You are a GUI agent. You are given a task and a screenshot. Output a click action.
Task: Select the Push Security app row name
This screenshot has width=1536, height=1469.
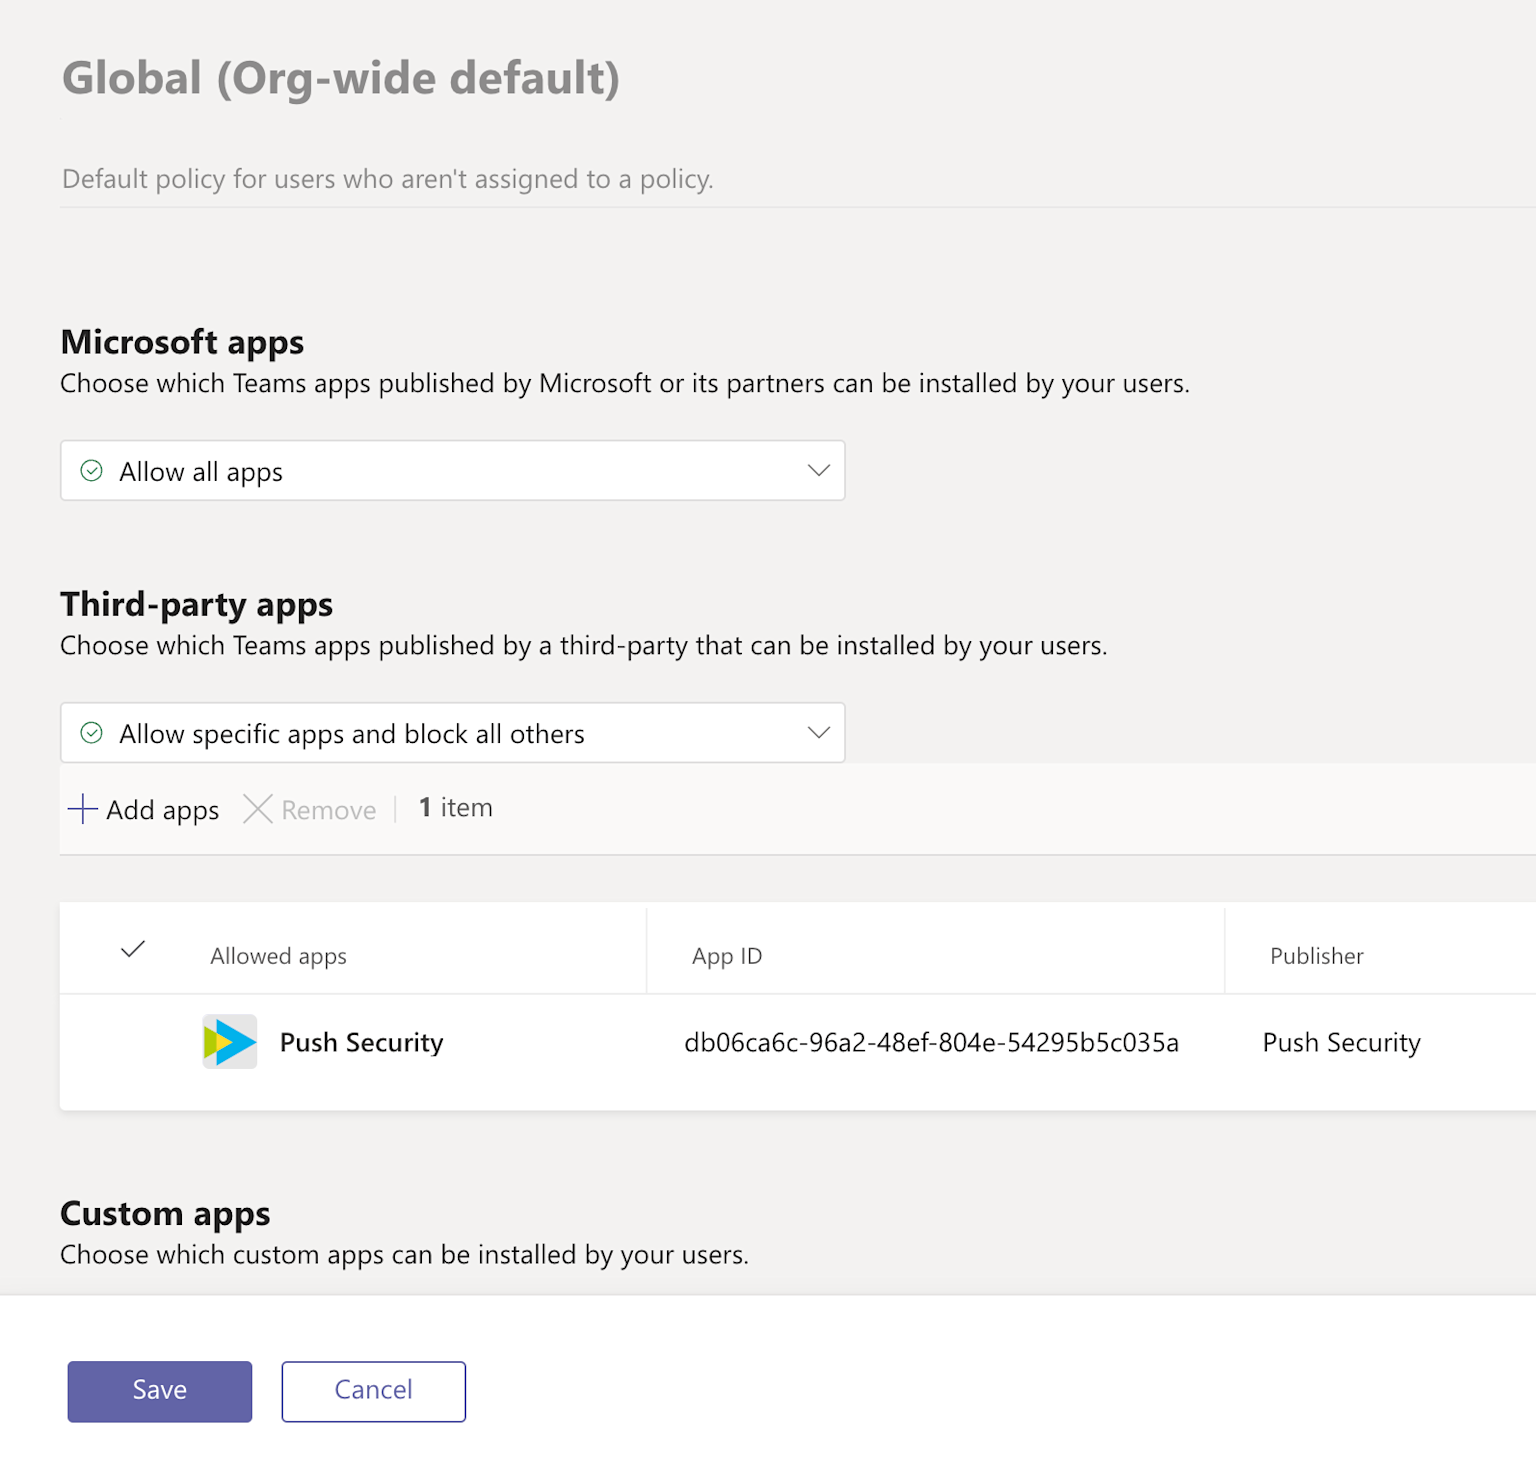point(361,1043)
